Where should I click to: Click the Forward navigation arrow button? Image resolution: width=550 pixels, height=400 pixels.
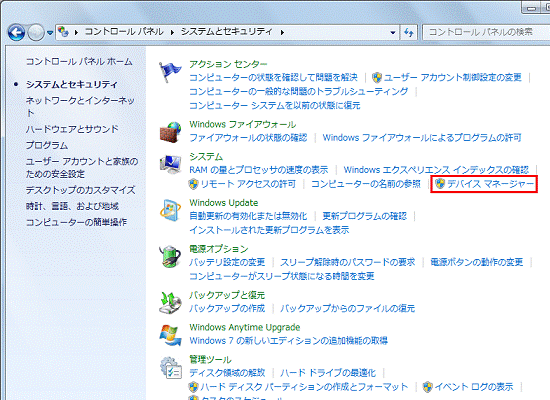point(36,33)
